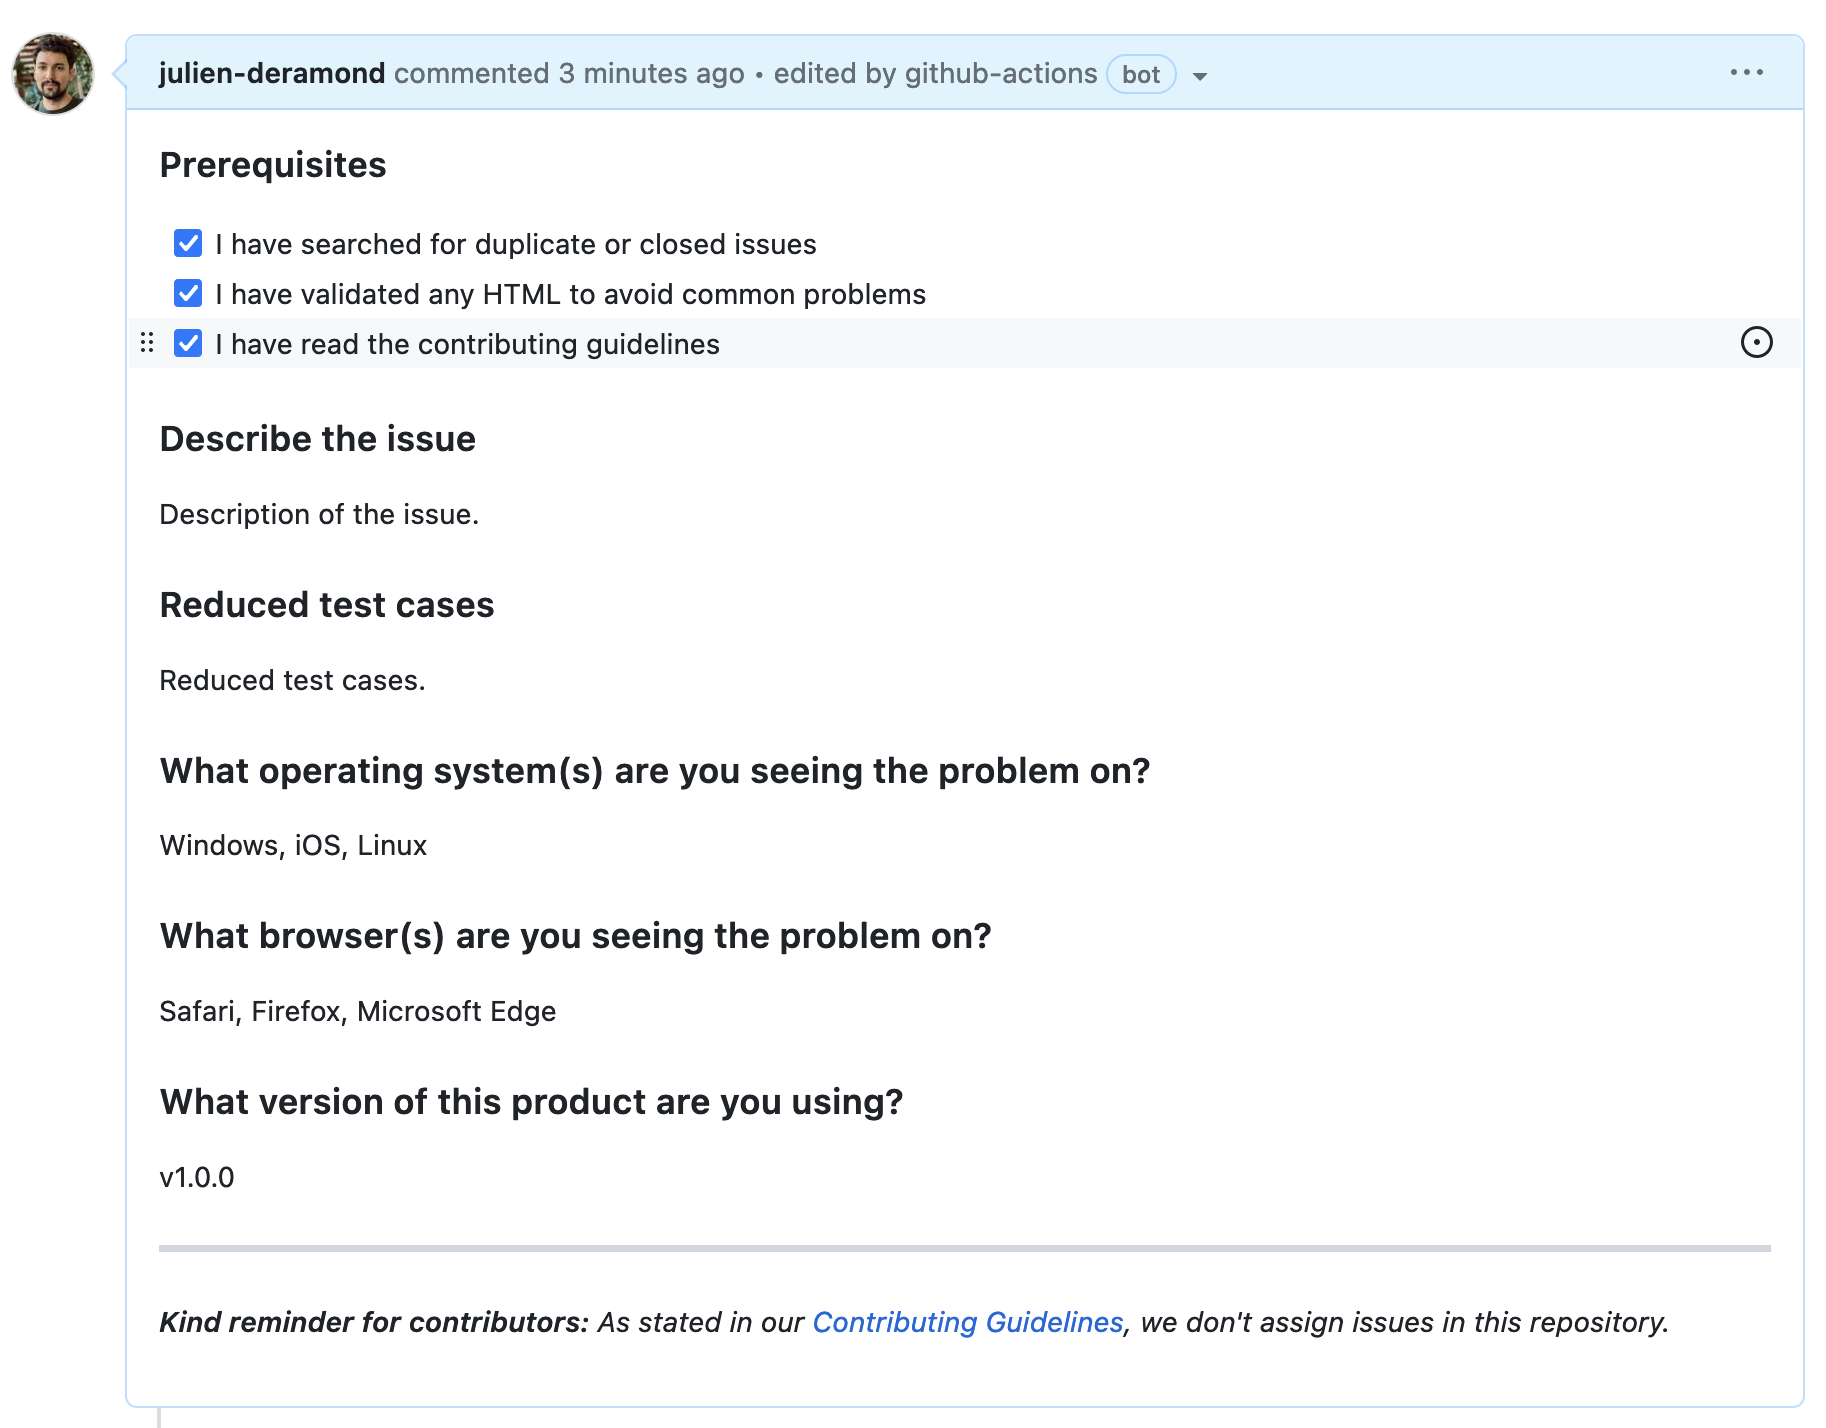Click the convert to issue circle icon
Image resolution: width=1826 pixels, height=1428 pixels.
1756,343
